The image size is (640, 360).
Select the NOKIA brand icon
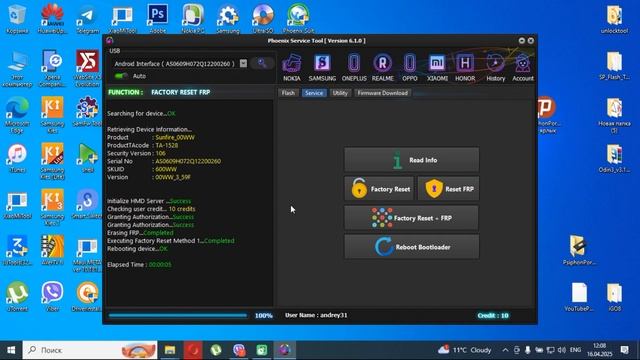[292, 67]
